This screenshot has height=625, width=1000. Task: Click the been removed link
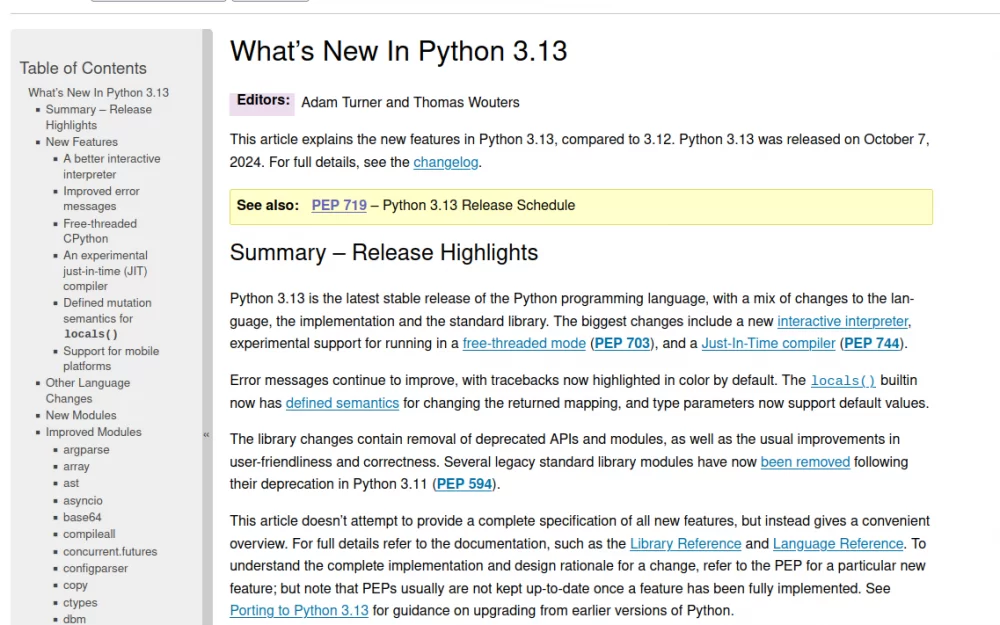(805, 462)
